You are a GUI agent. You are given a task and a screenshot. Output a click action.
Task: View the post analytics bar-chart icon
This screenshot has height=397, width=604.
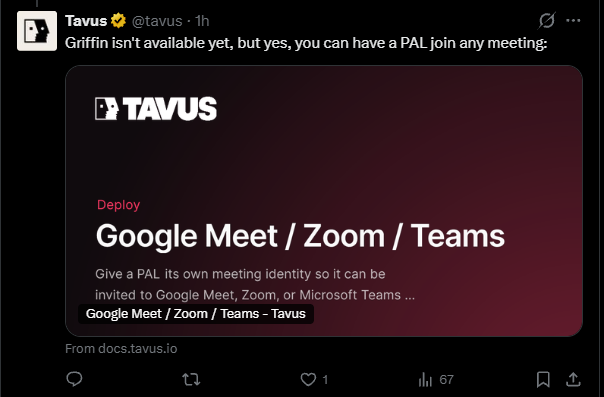tap(425, 380)
